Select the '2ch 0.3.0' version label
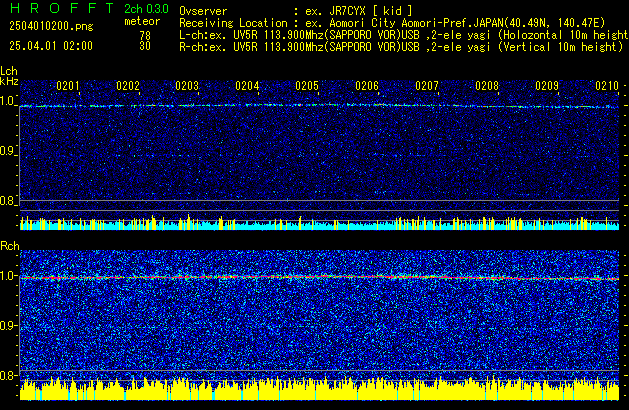The image size is (629, 410). click(146, 9)
